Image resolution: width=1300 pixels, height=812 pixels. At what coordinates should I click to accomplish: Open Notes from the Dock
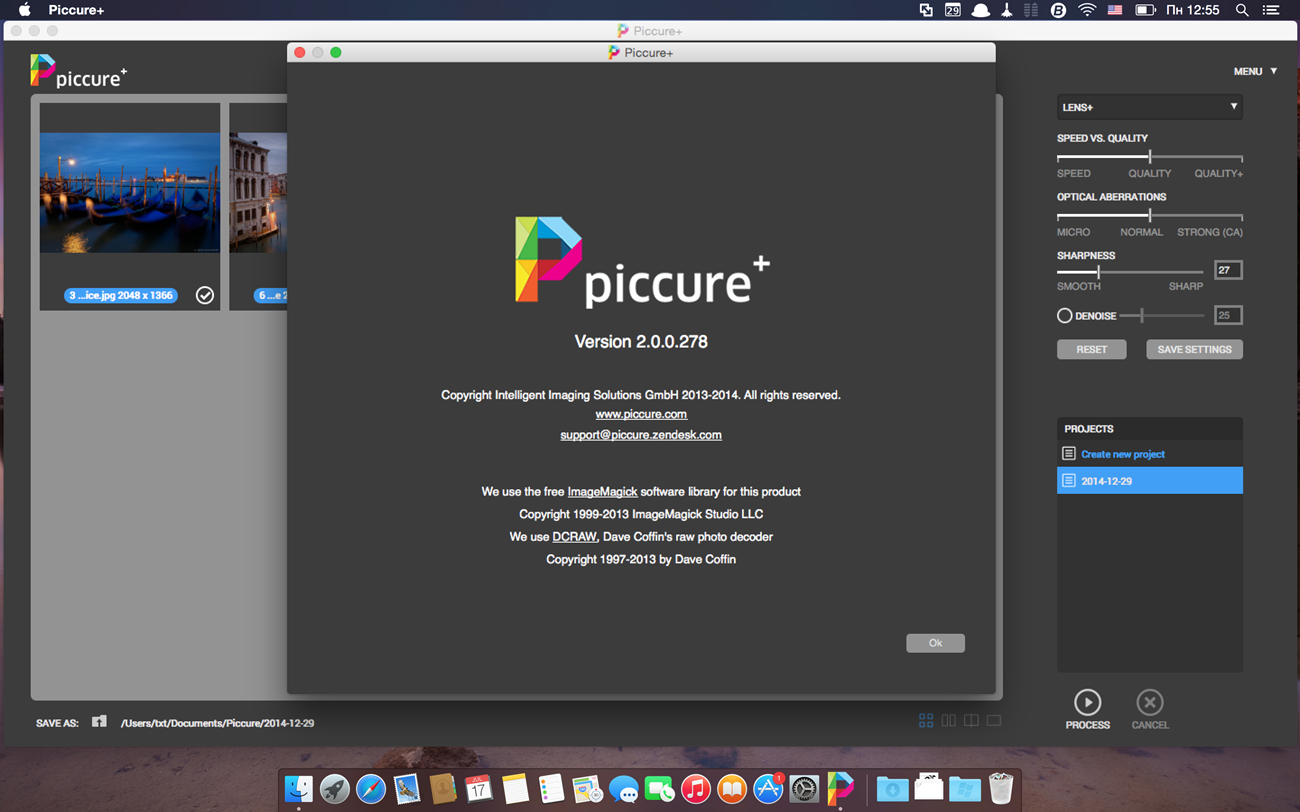pos(515,789)
